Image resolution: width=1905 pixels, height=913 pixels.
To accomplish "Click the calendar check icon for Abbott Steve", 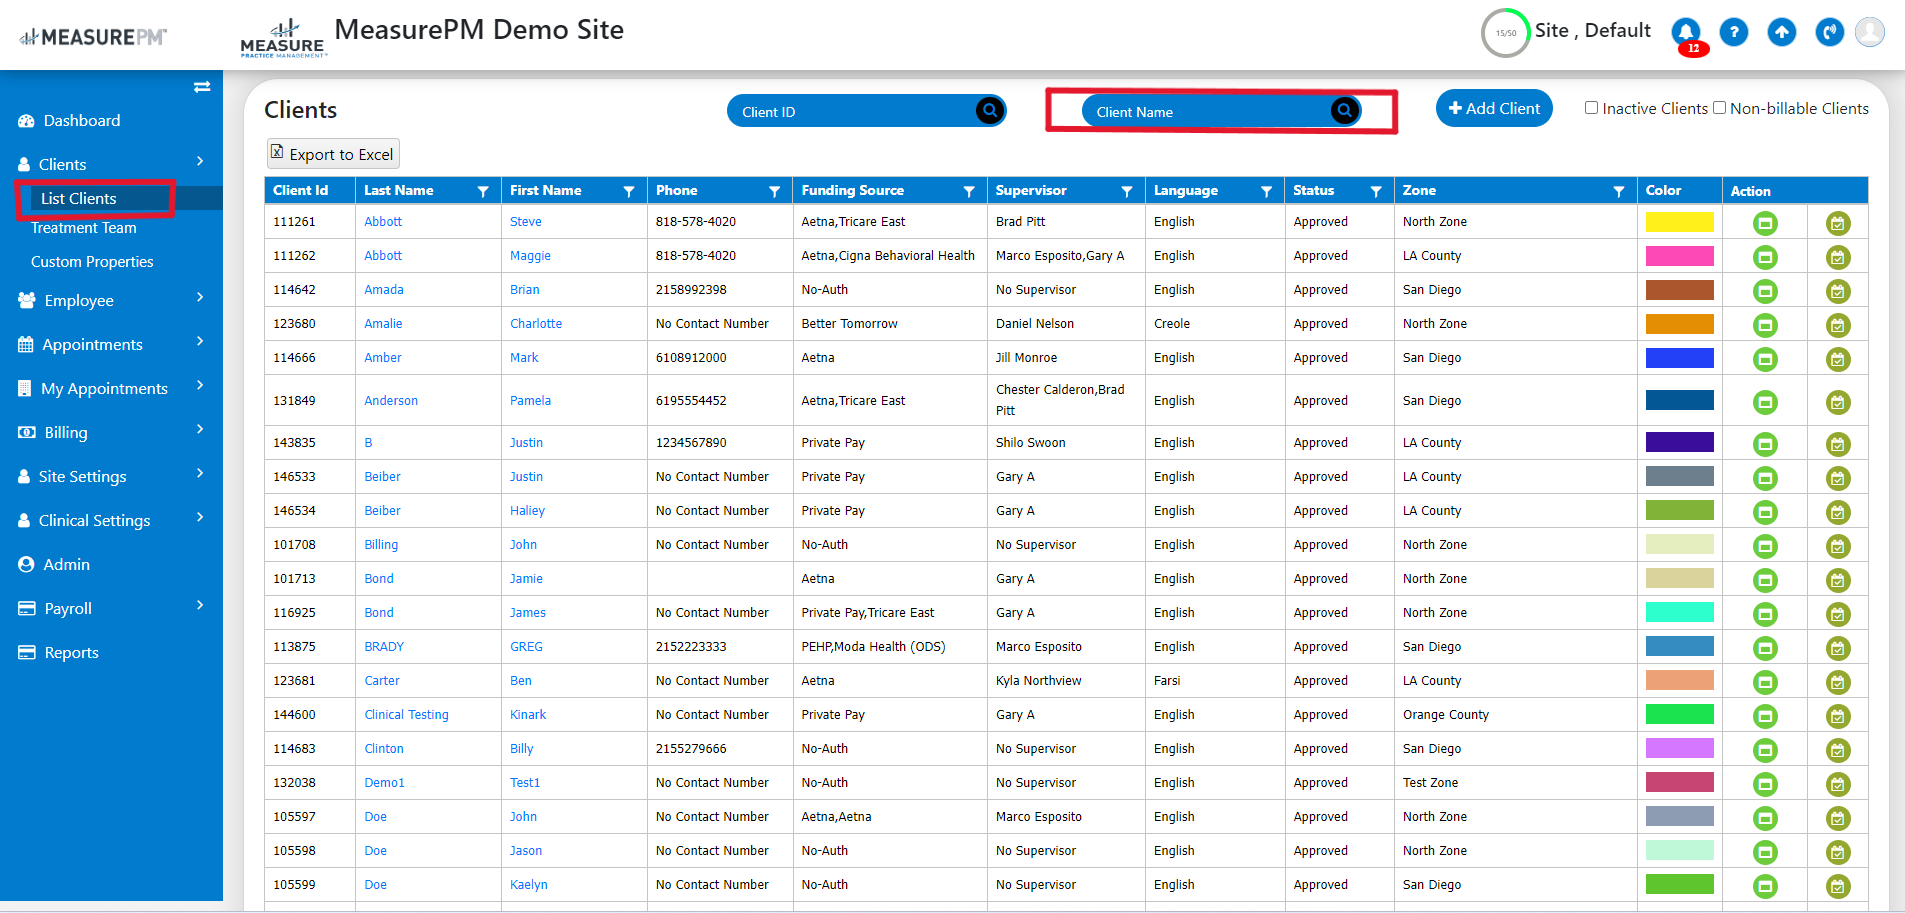I will [1838, 223].
